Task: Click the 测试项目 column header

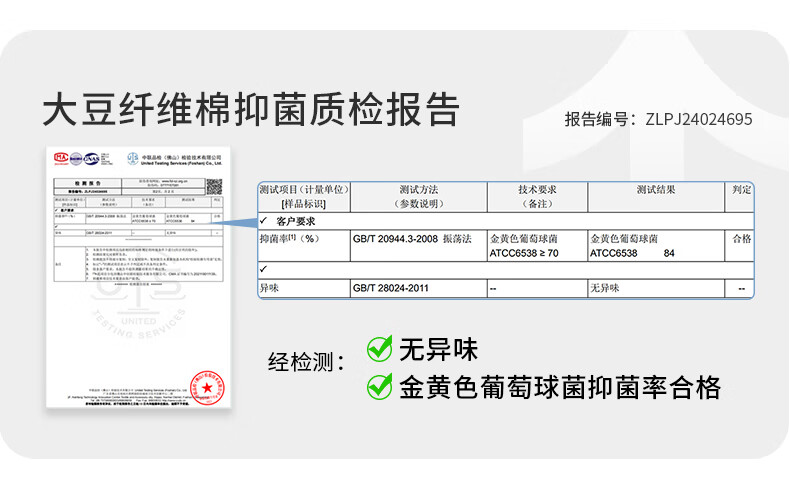Action: click(x=304, y=196)
